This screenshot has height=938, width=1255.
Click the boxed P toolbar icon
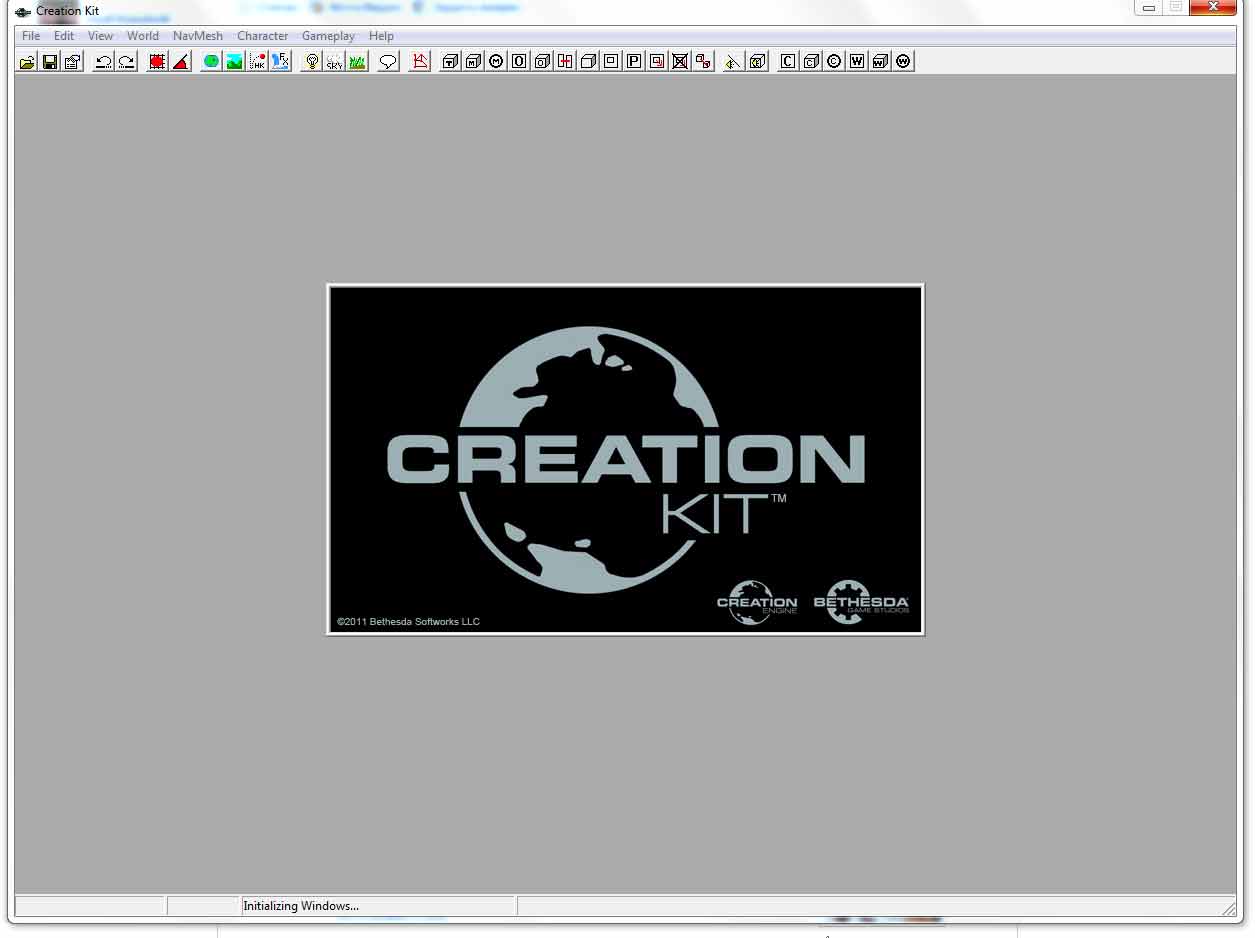[x=634, y=62]
